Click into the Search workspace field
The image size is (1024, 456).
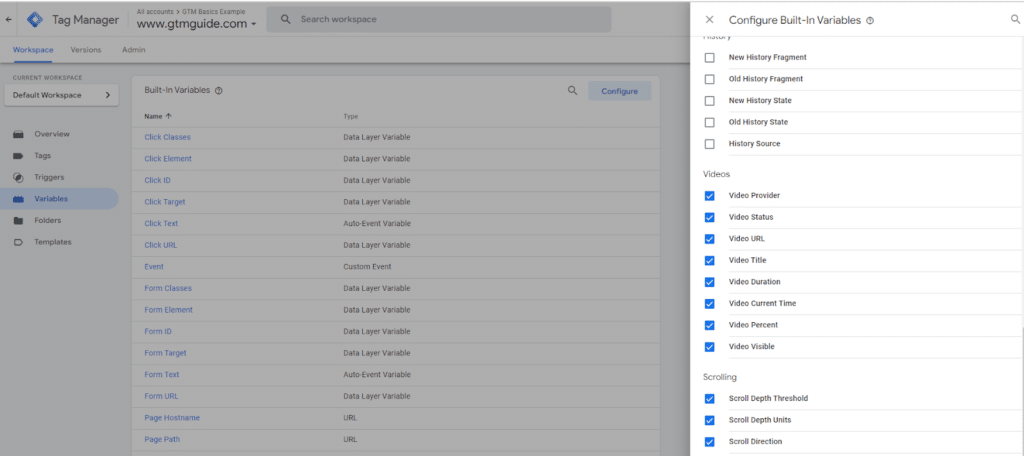pyautogui.click(x=439, y=20)
